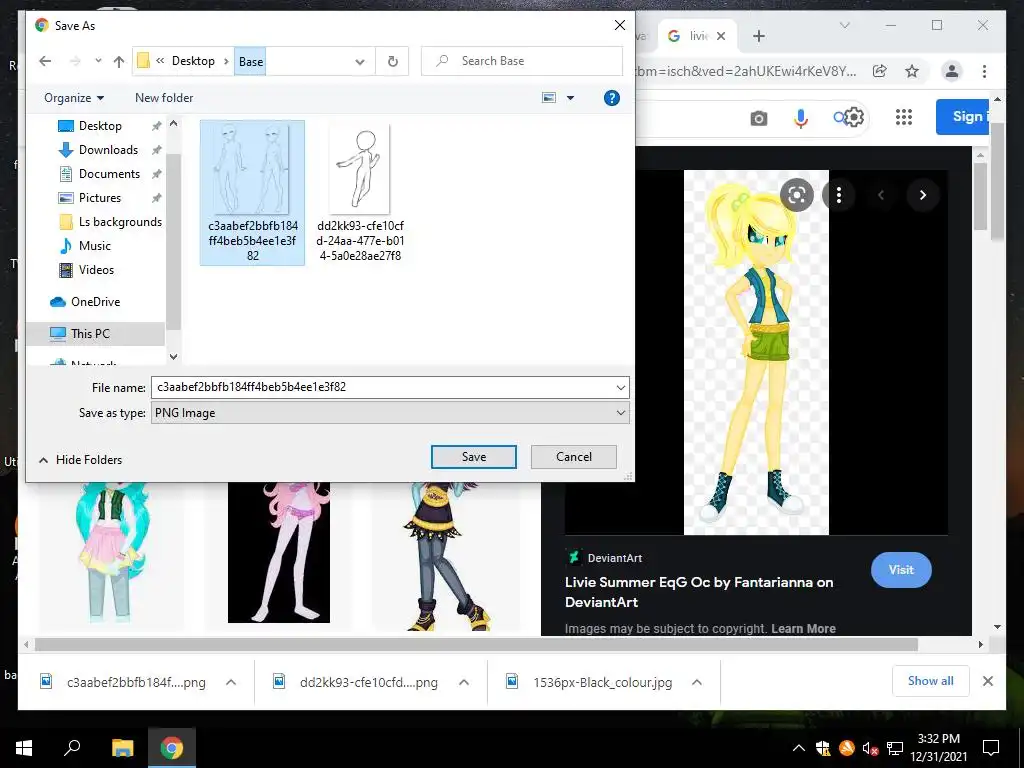
Task: Open File Explorer from taskbar
Action: pyautogui.click(x=122, y=748)
